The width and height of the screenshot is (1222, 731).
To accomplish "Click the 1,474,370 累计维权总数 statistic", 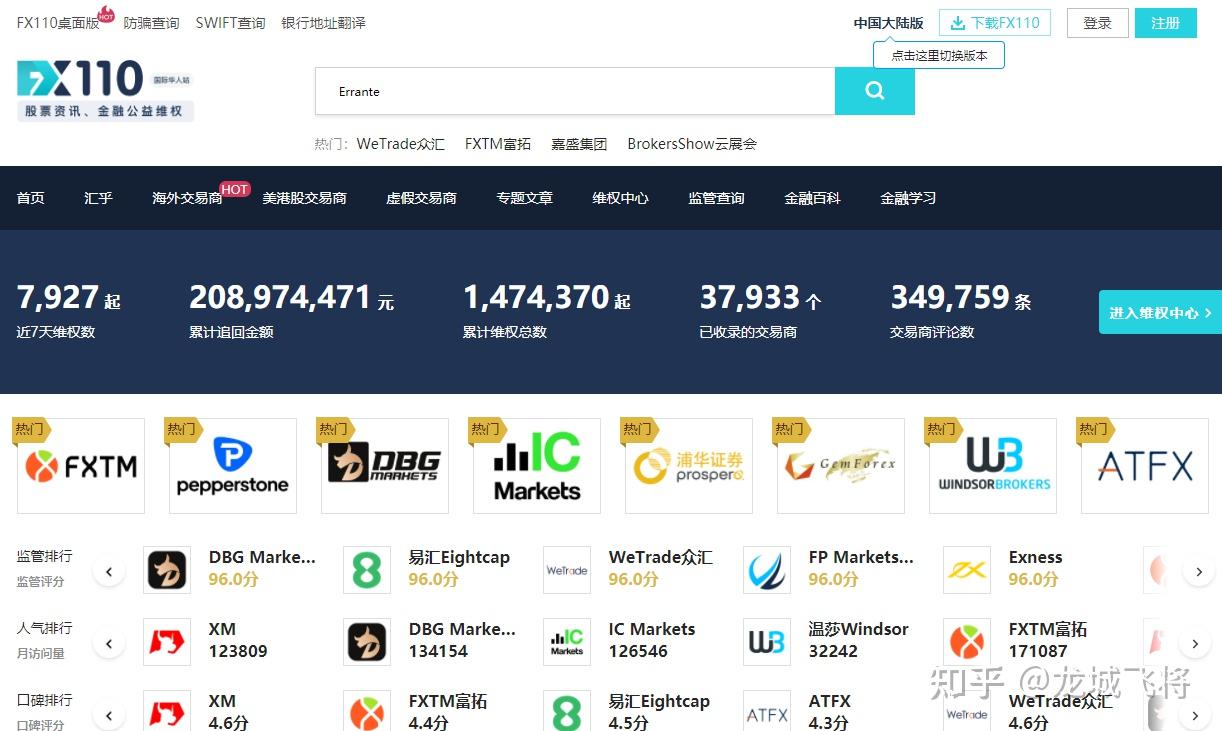I will click(547, 310).
